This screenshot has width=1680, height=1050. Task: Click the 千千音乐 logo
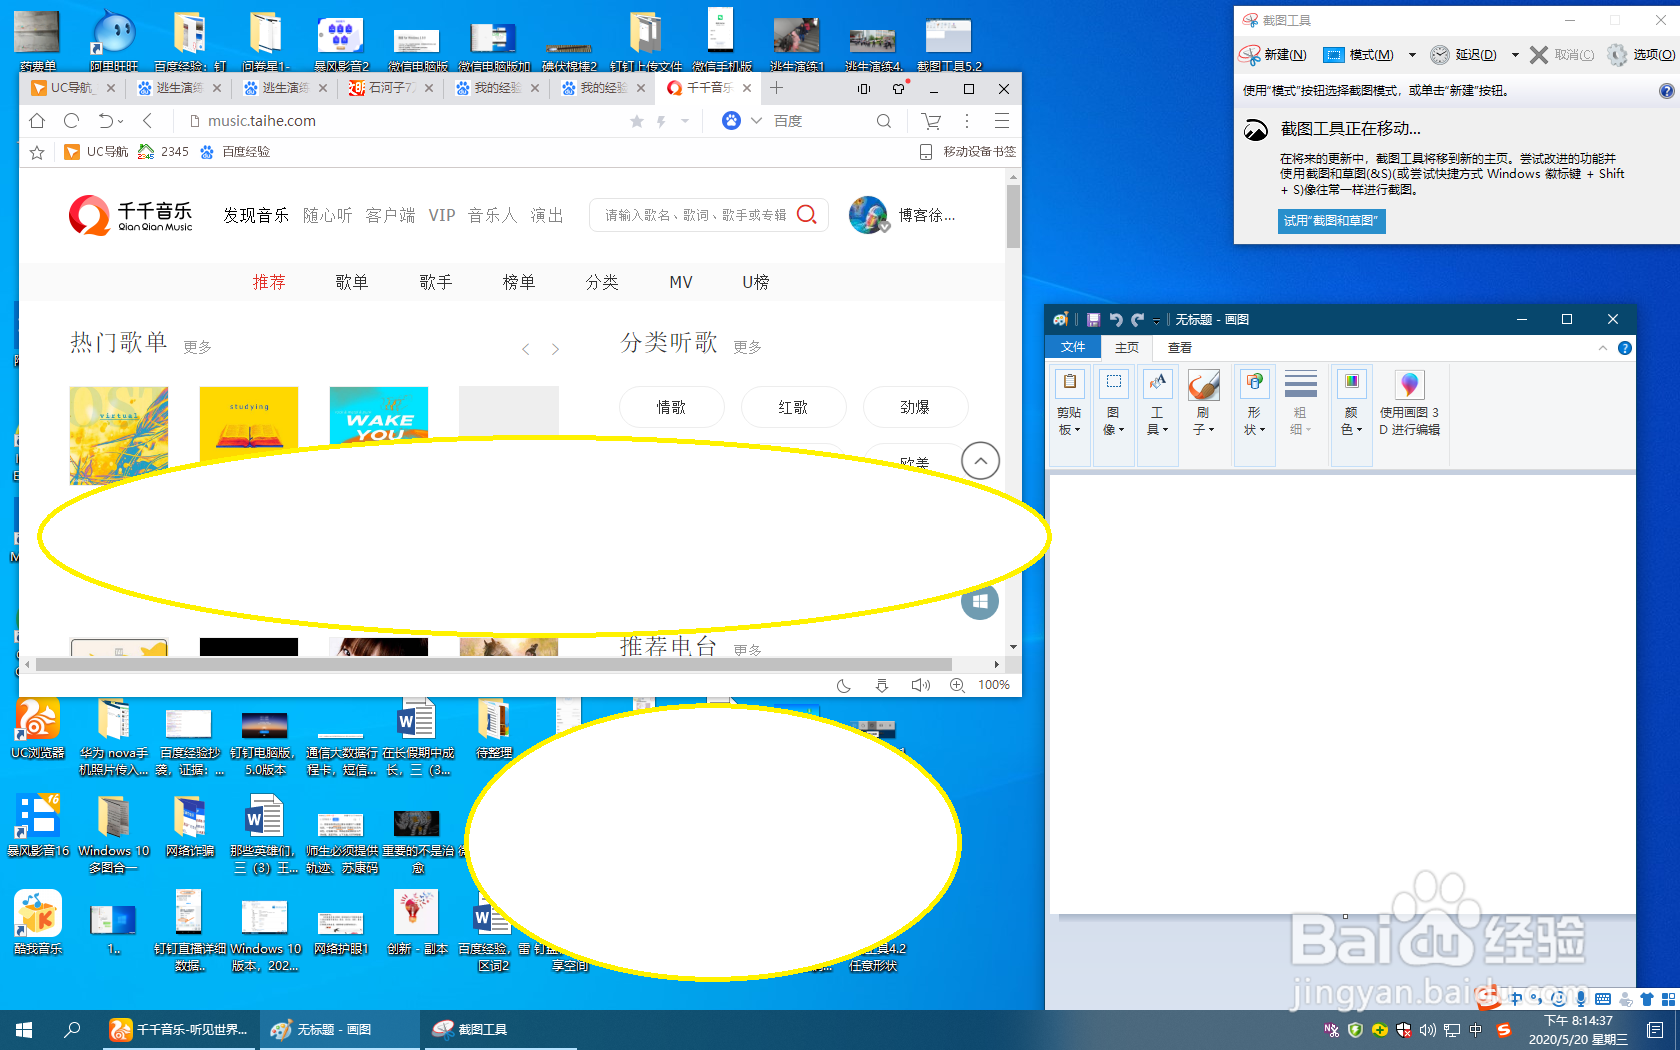coord(131,215)
